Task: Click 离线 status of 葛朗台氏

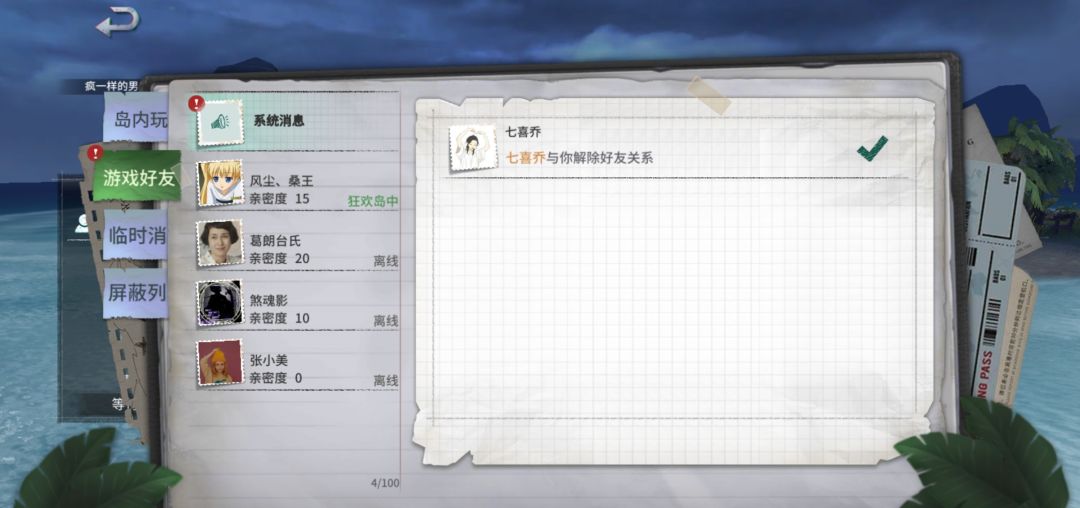Action: pyautogui.click(x=386, y=262)
